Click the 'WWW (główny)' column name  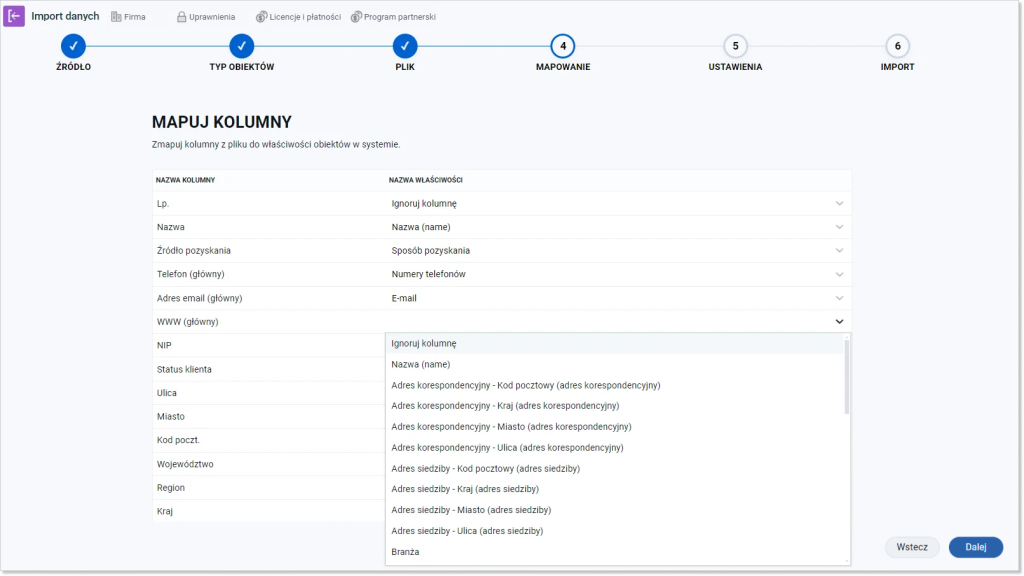coord(187,322)
